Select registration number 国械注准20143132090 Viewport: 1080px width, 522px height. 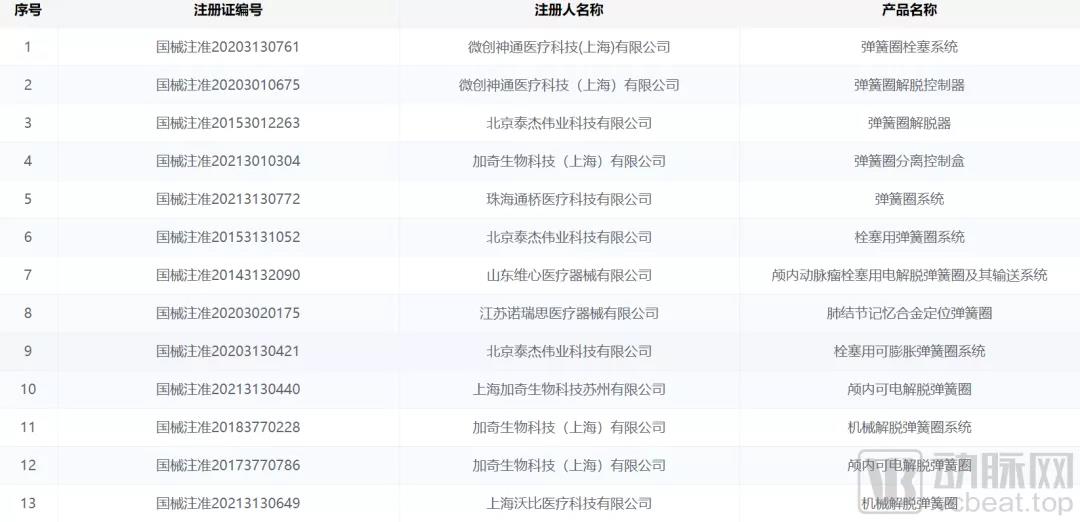228,275
